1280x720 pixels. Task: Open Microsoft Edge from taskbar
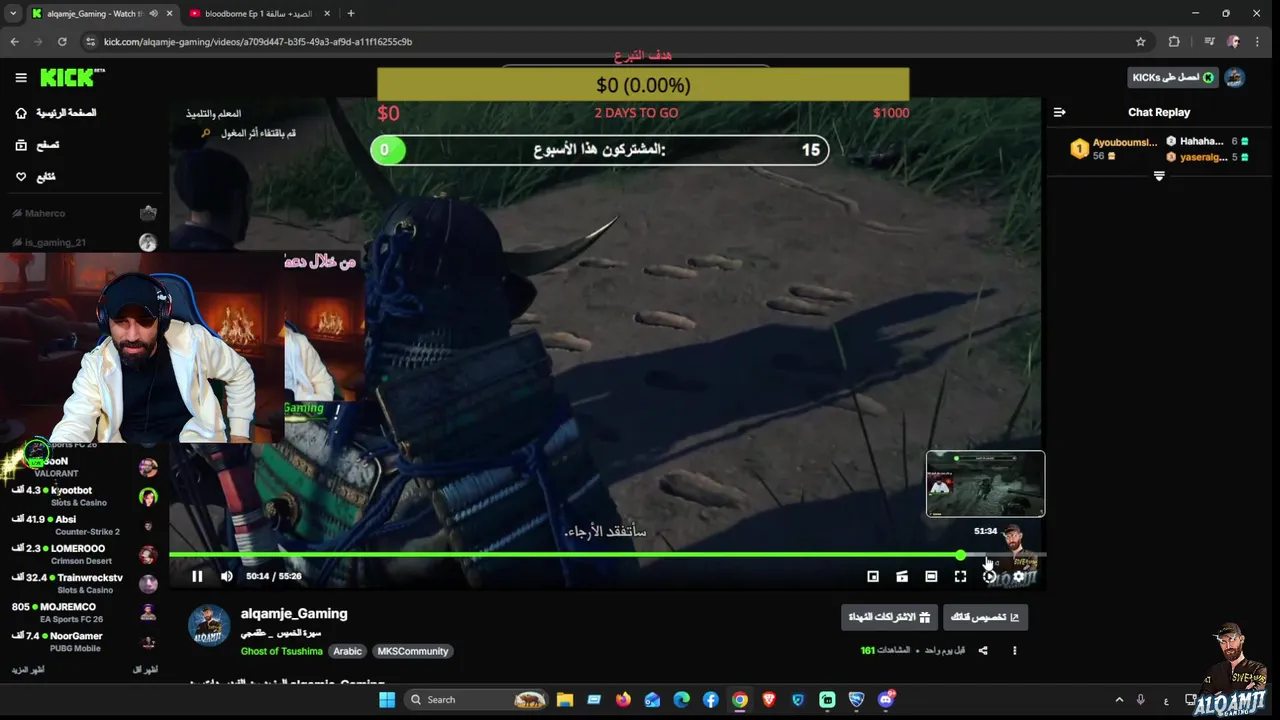pyautogui.click(x=681, y=700)
